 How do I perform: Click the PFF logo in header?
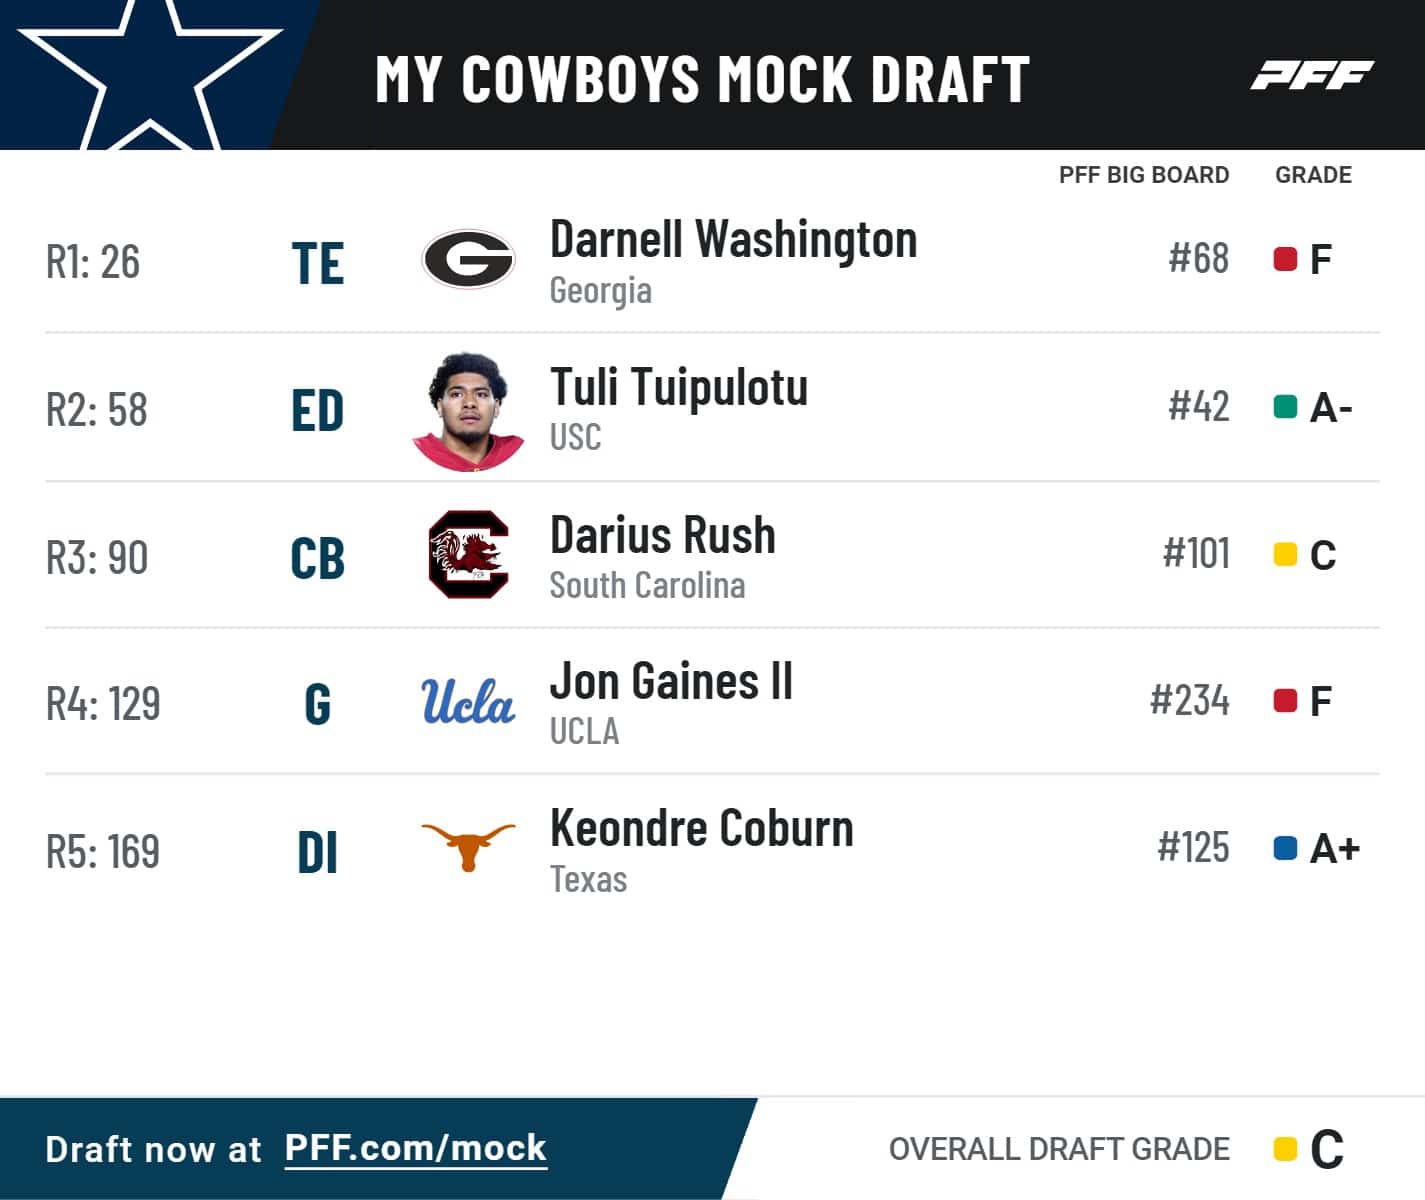1311,75
